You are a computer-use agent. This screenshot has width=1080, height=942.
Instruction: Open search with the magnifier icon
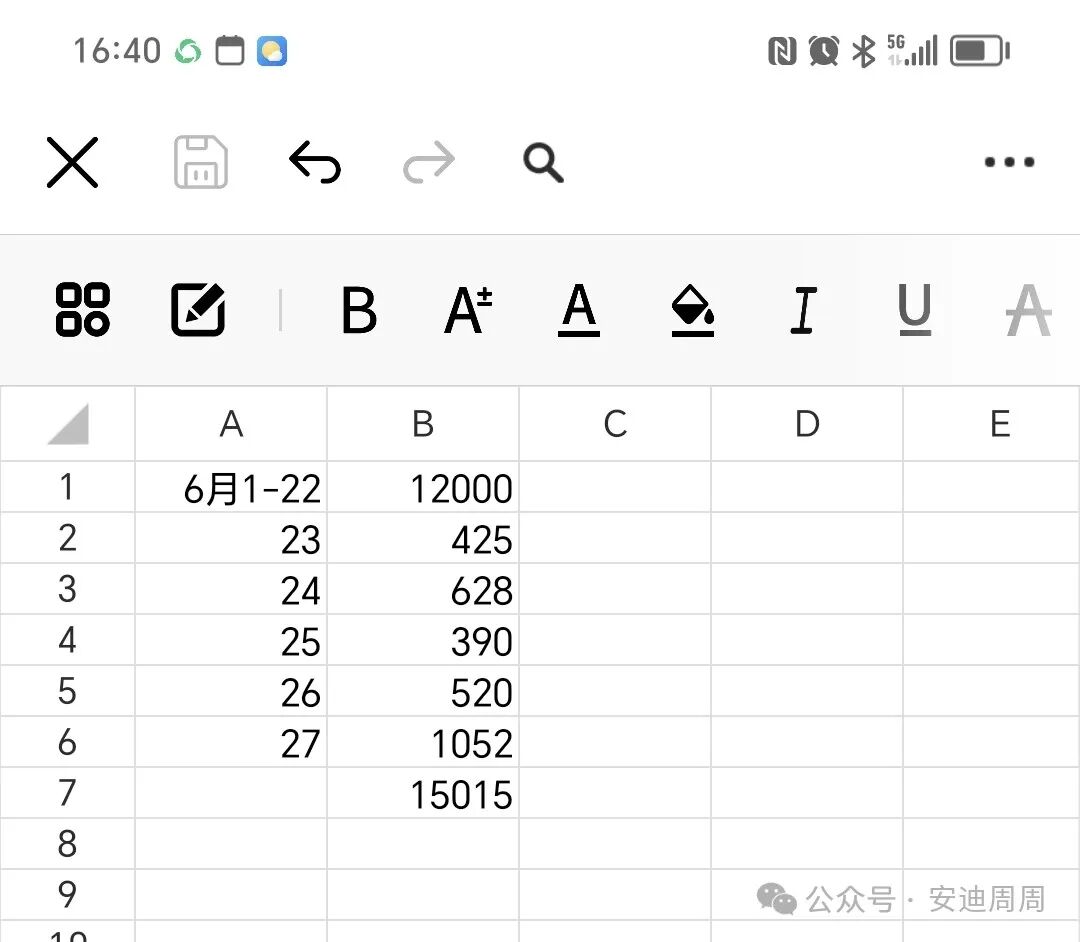pyautogui.click(x=543, y=163)
